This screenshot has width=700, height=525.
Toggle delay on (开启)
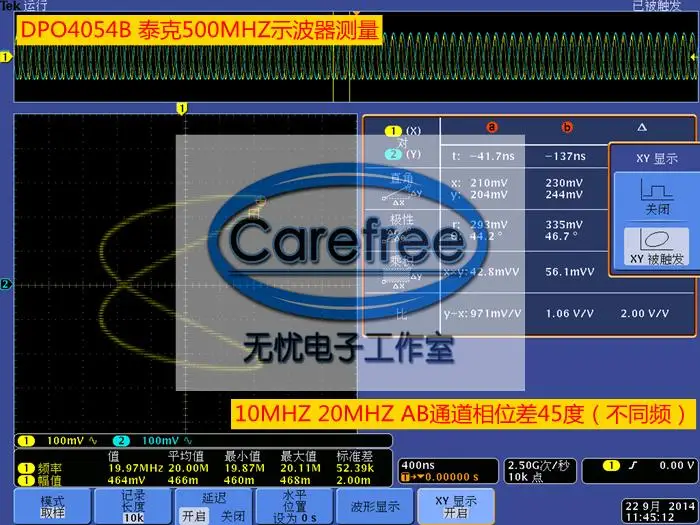[x=194, y=516]
